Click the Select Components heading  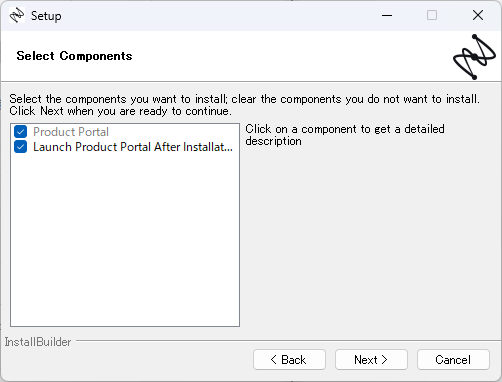(x=74, y=56)
